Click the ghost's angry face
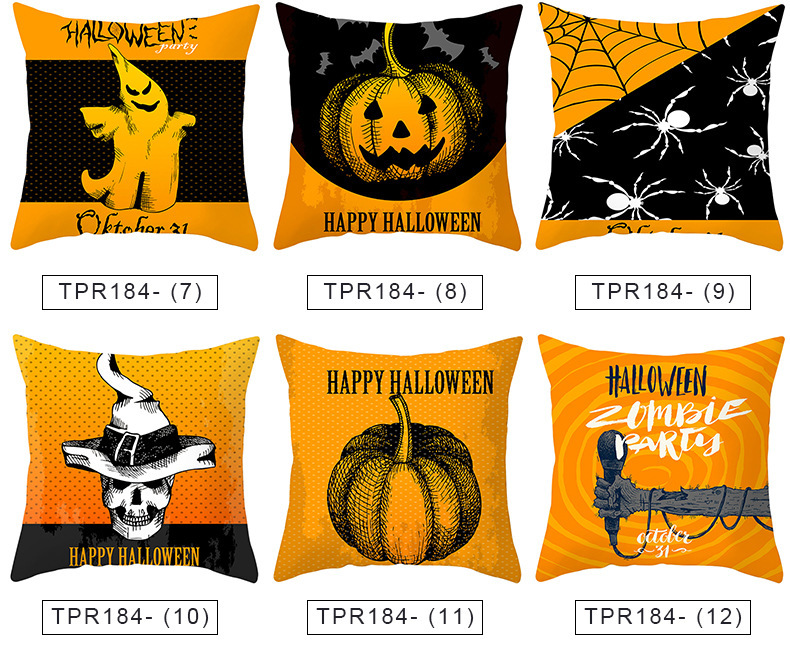 141,97
